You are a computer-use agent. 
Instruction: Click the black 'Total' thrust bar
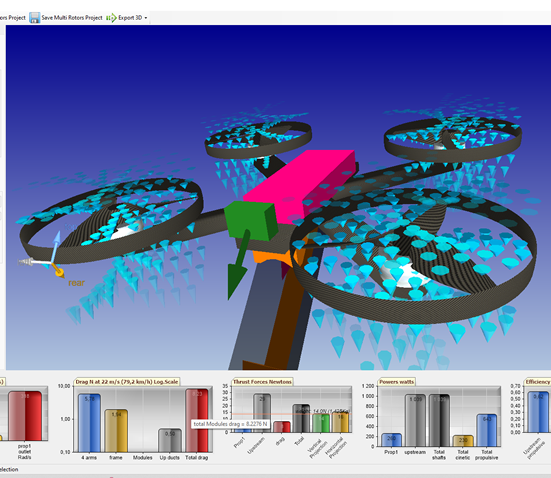click(x=301, y=418)
